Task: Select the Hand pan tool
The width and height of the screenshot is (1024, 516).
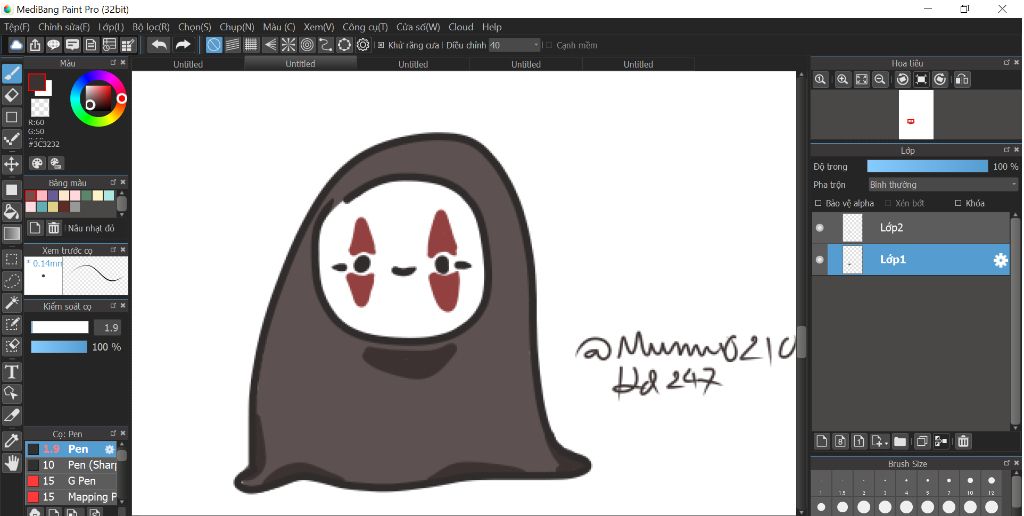Action: pyautogui.click(x=12, y=463)
